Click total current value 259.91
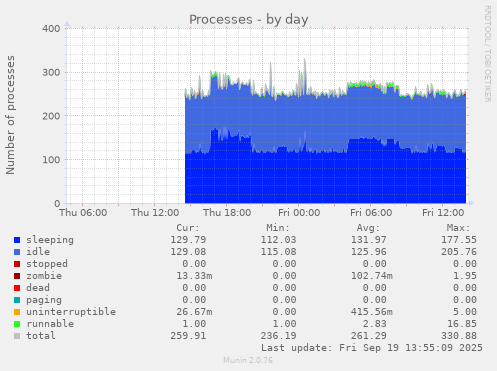This screenshot has height=371, width=497. coord(188,336)
